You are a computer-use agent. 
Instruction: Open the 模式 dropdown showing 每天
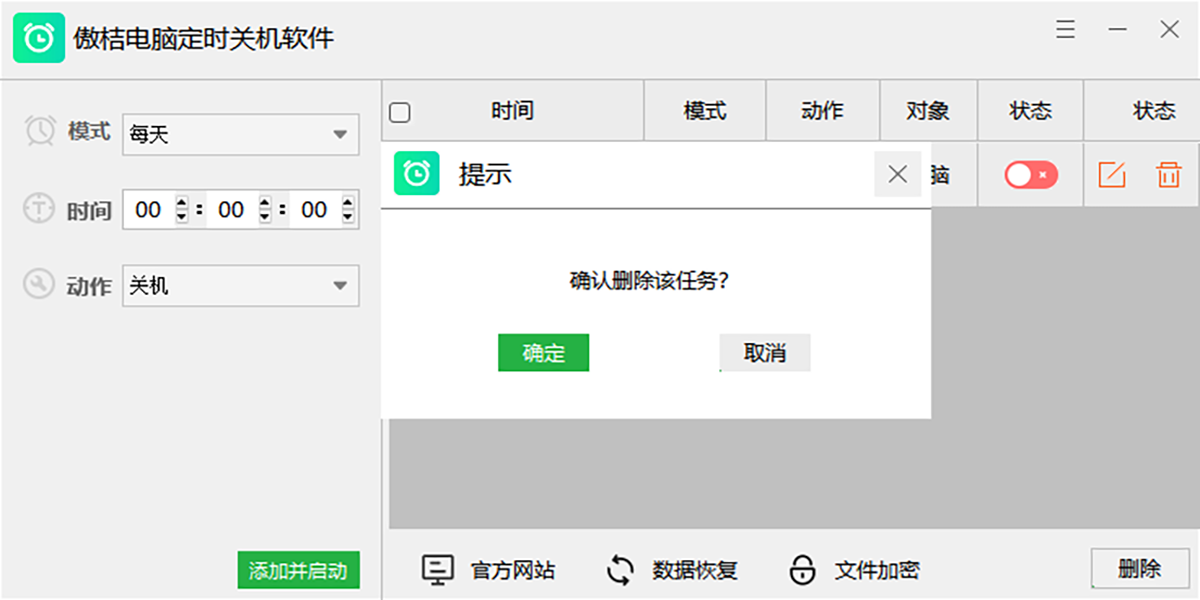click(x=240, y=134)
